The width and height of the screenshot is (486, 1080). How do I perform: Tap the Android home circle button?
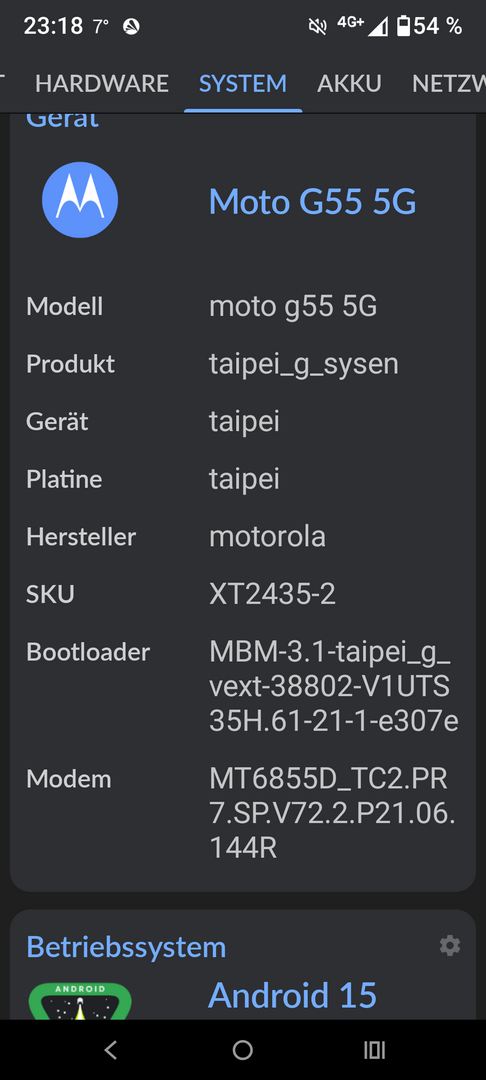[242, 1050]
